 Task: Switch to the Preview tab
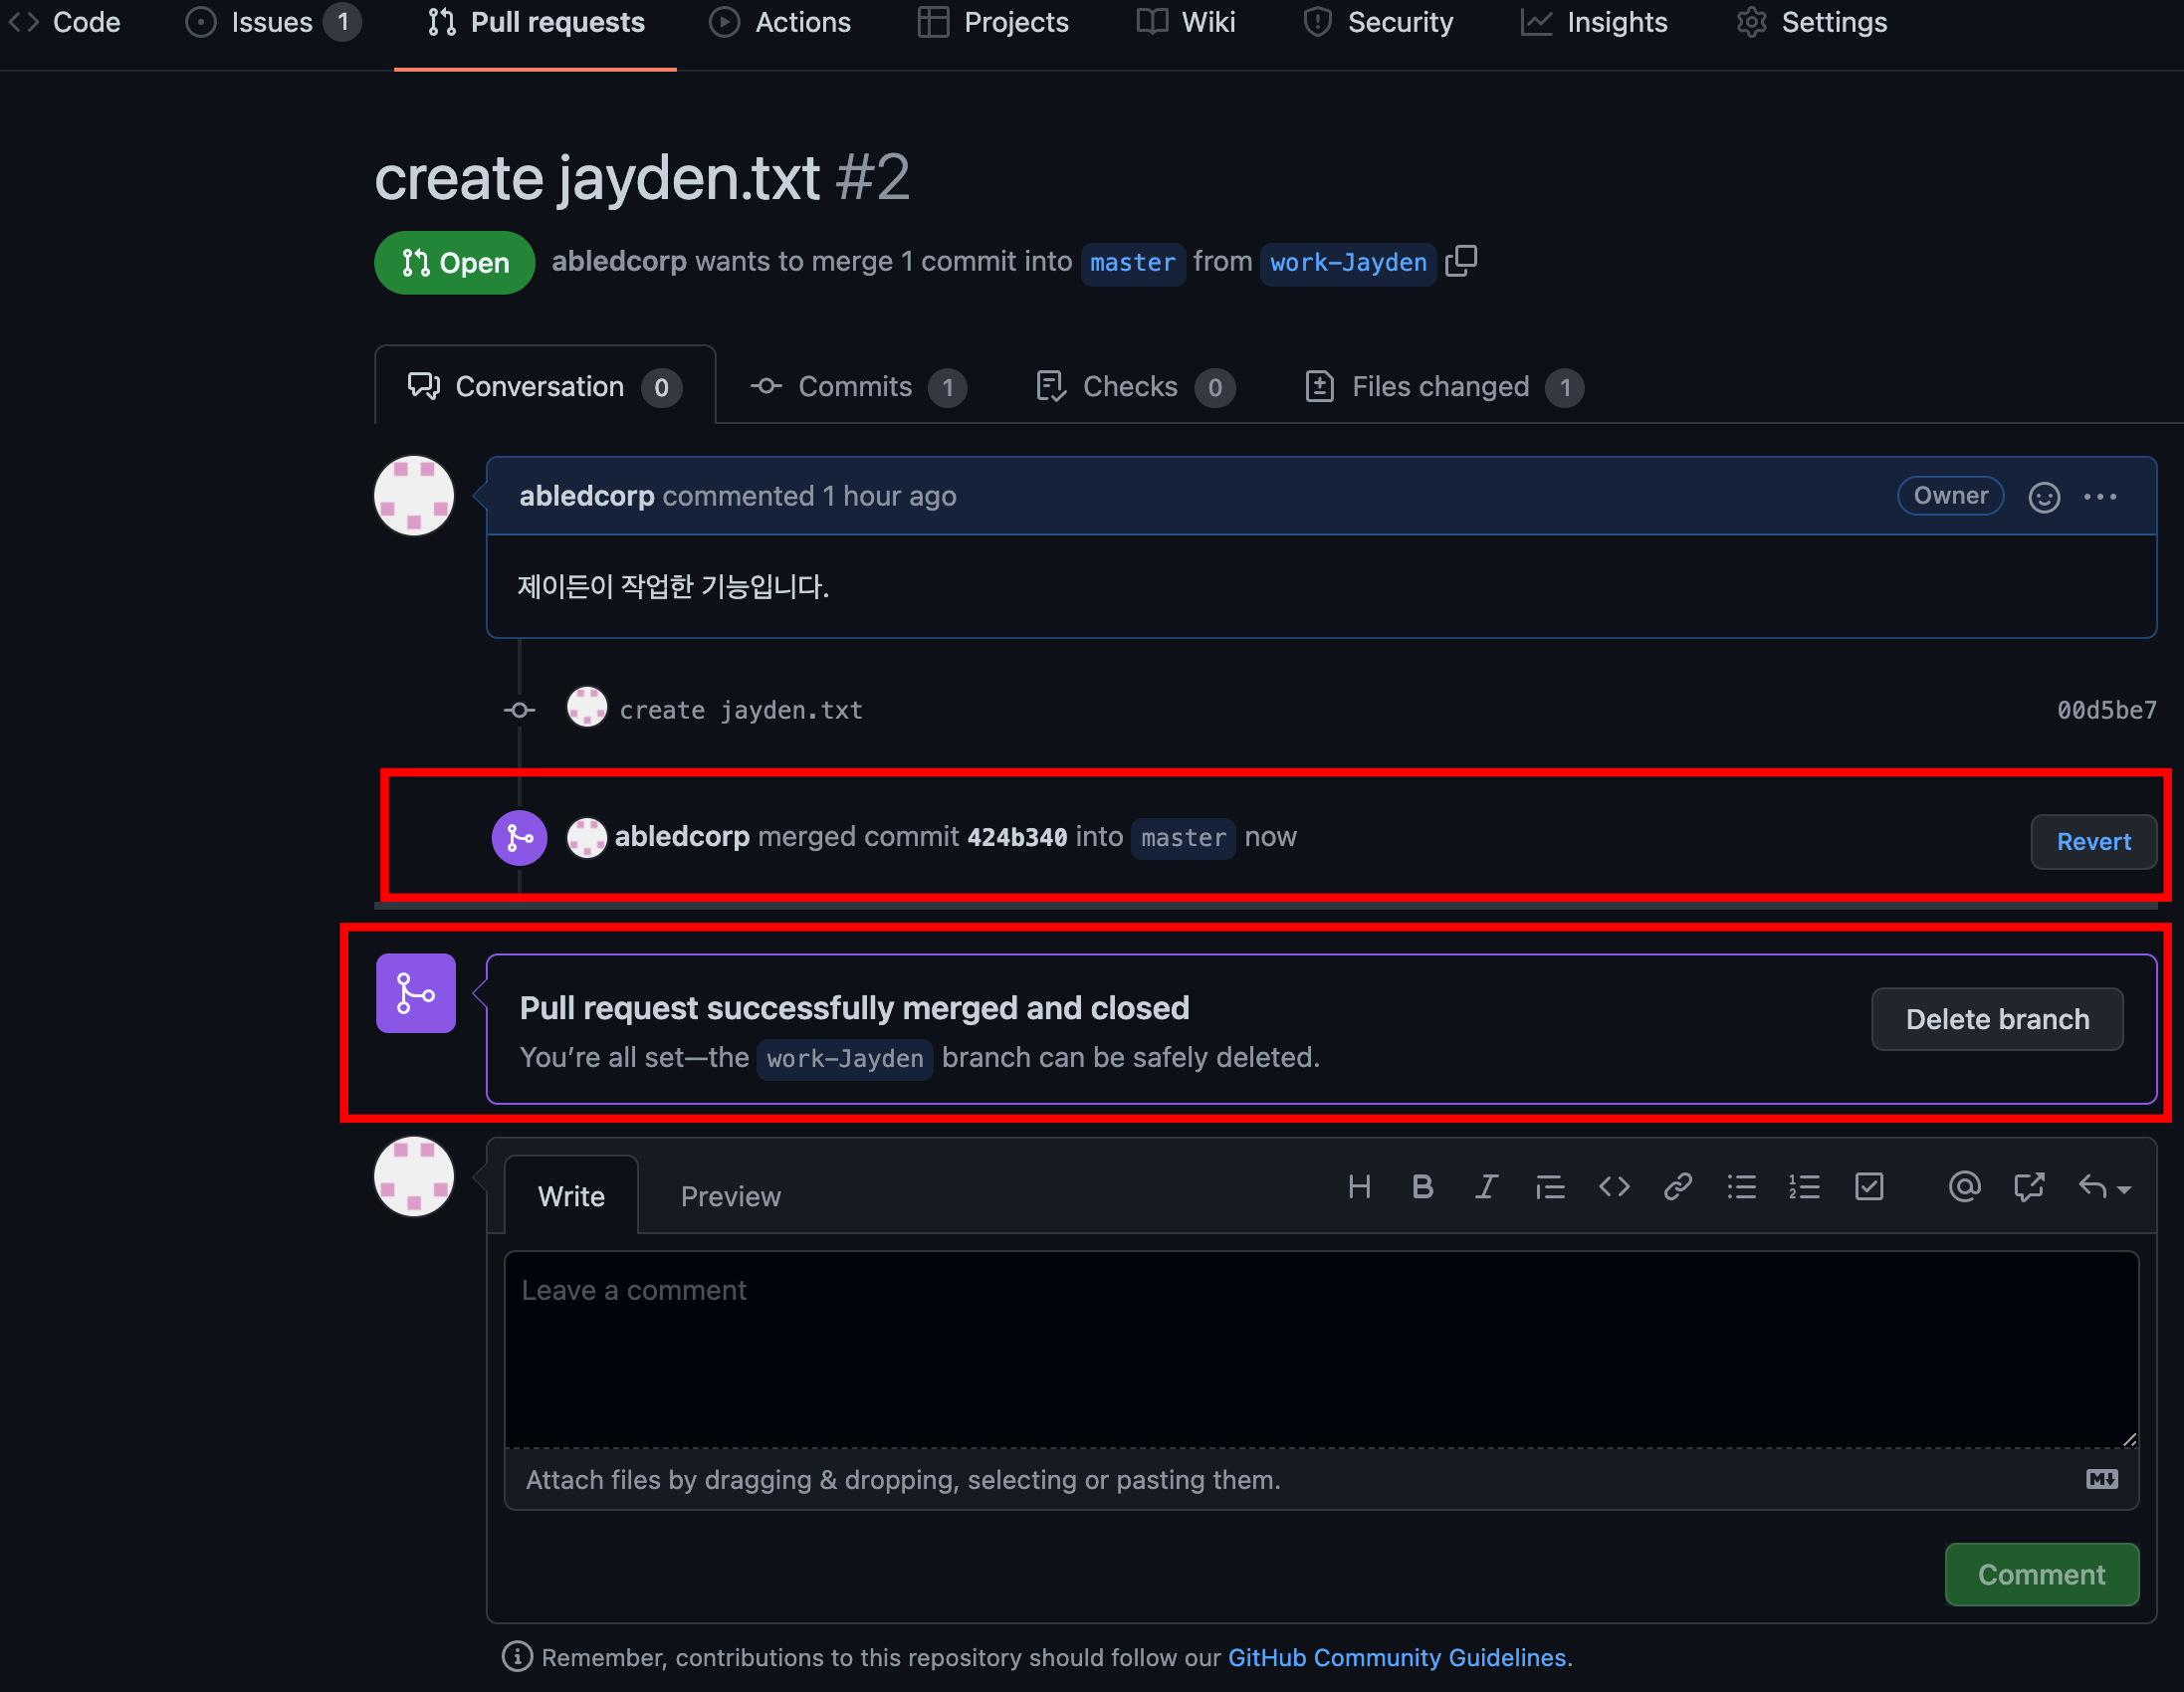click(x=730, y=1196)
